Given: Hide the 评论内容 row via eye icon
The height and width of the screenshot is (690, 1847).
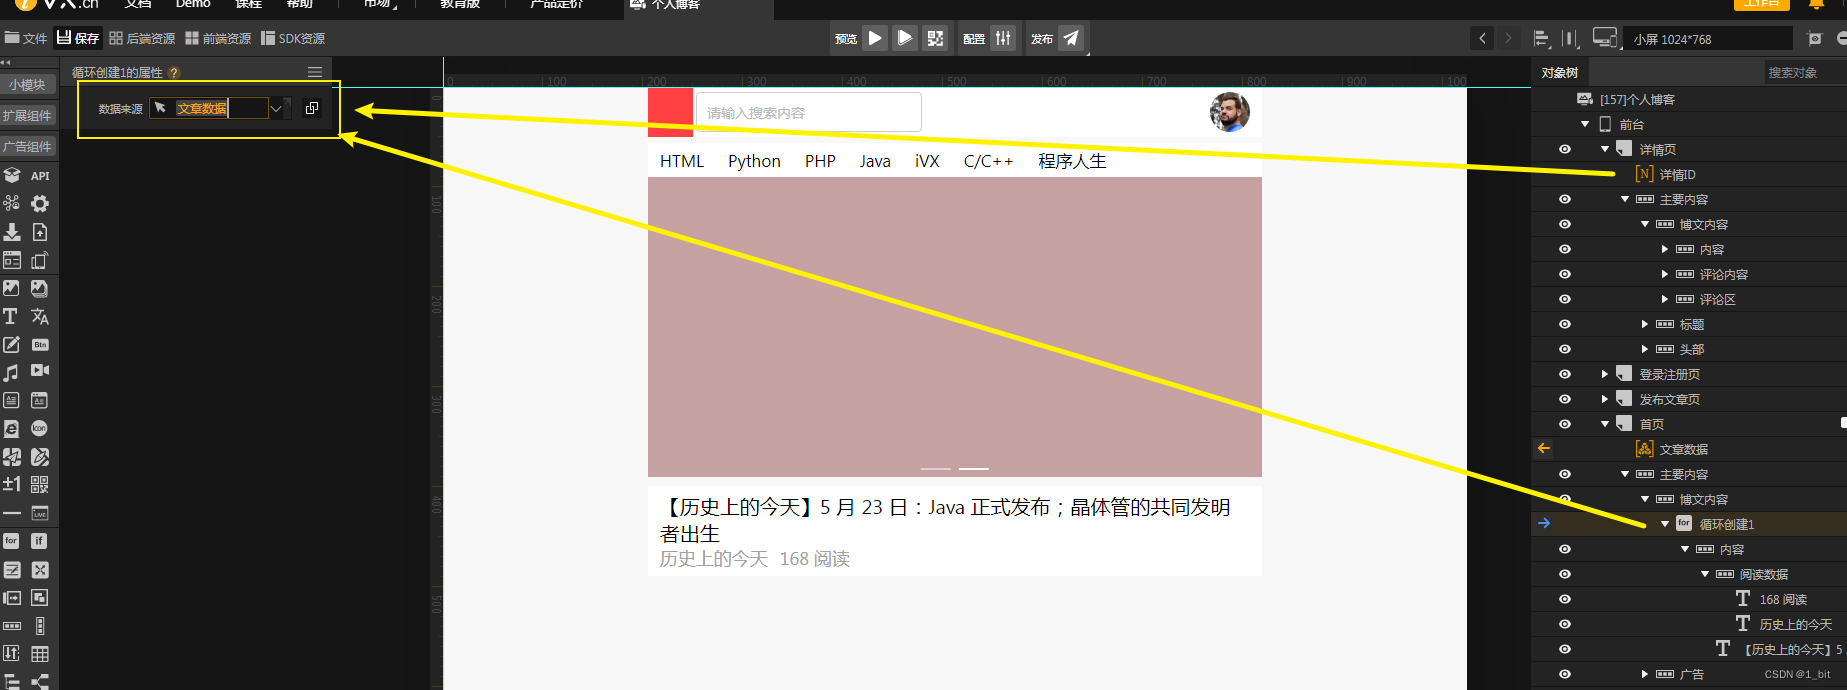Looking at the screenshot, I should [x=1565, y=274].
